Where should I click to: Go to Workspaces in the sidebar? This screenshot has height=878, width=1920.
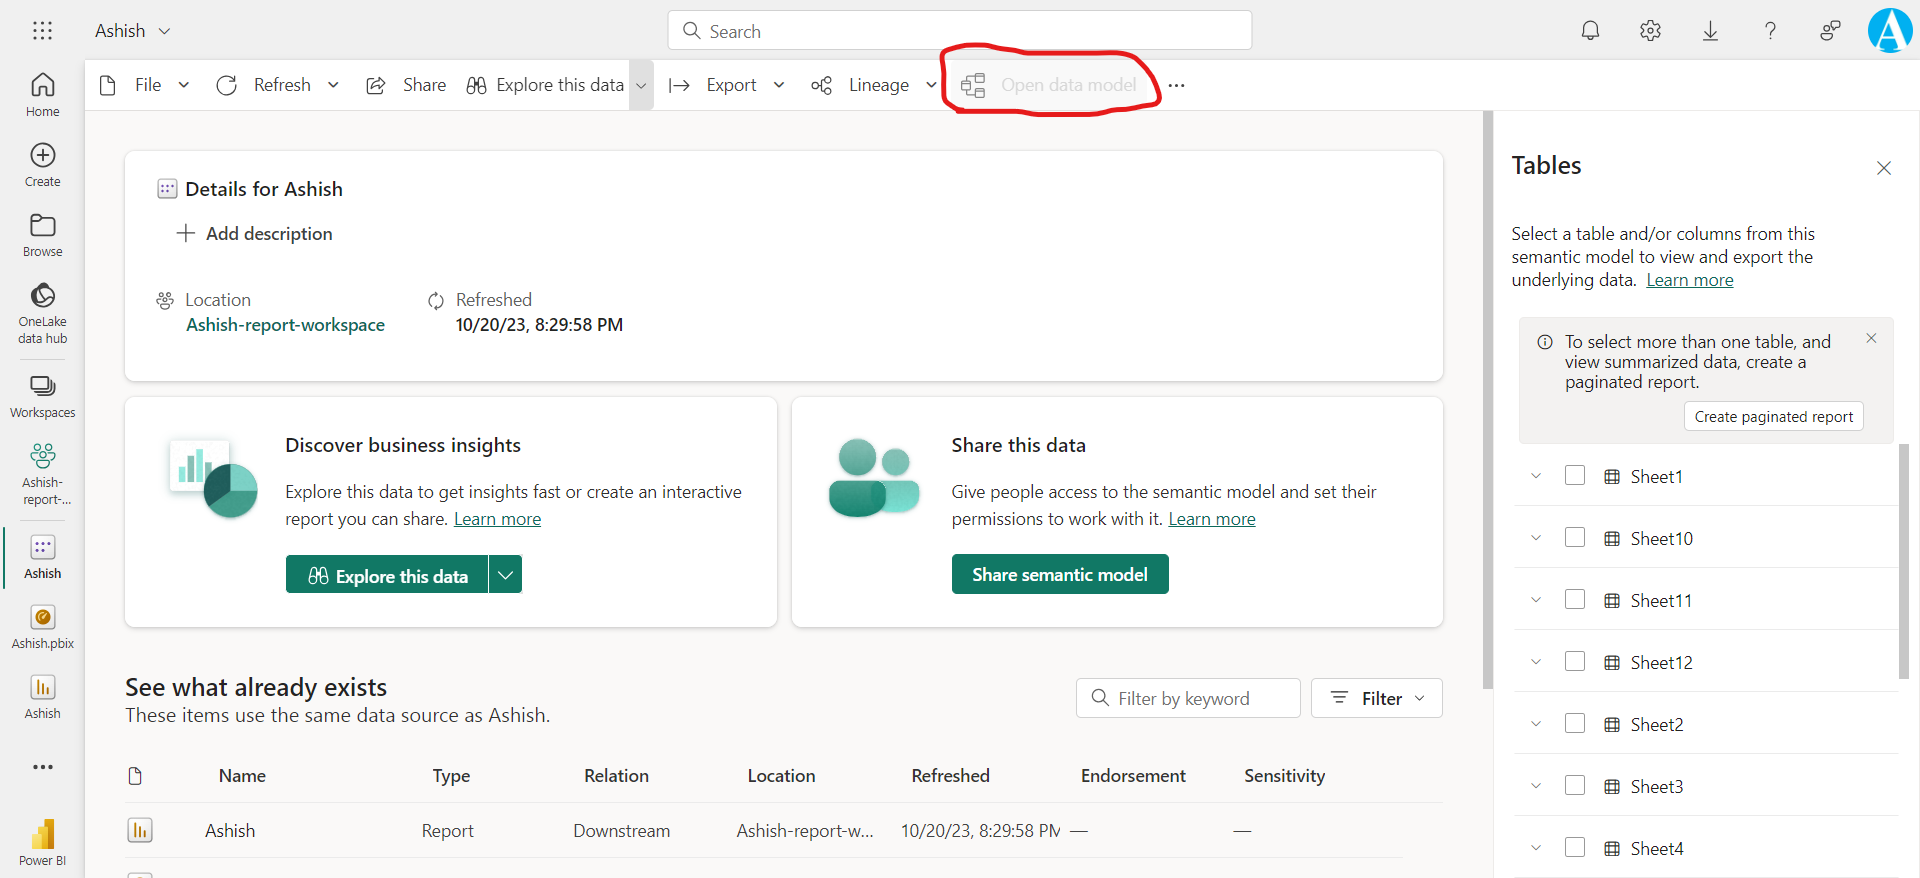tap(42, 396)
